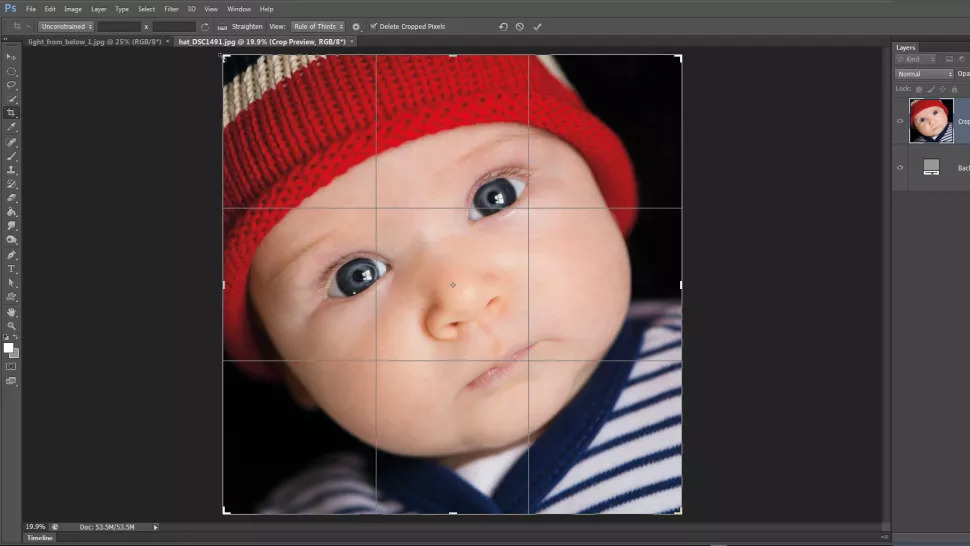Open the Unconstrained aspect ratio dropdown
Screen dimensions: 970x546
coord(66,27)
